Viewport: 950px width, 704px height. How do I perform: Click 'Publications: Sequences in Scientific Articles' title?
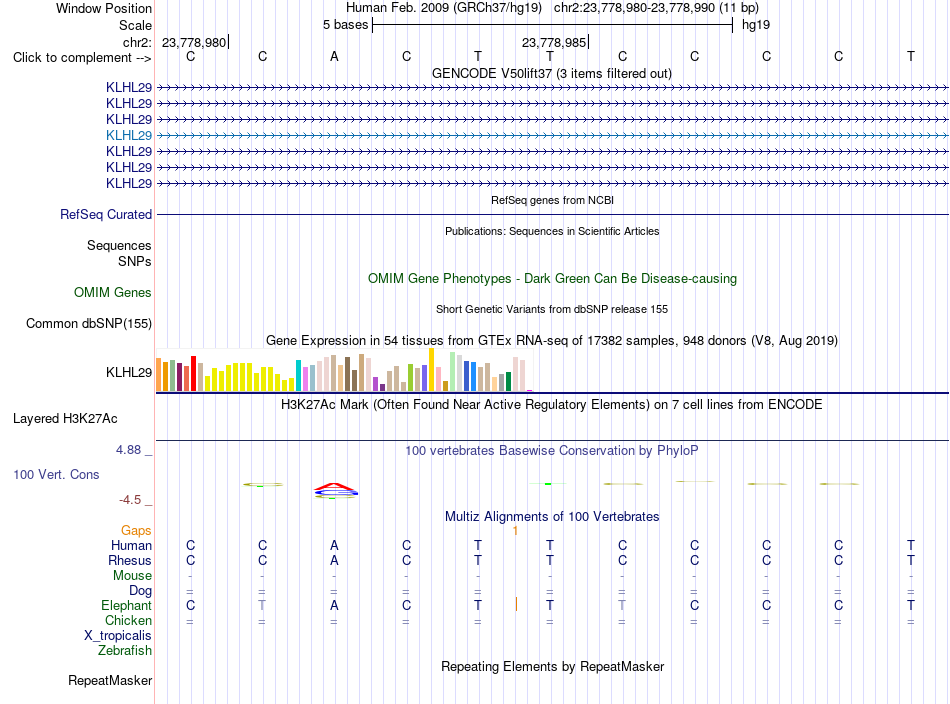pos(552,231)
